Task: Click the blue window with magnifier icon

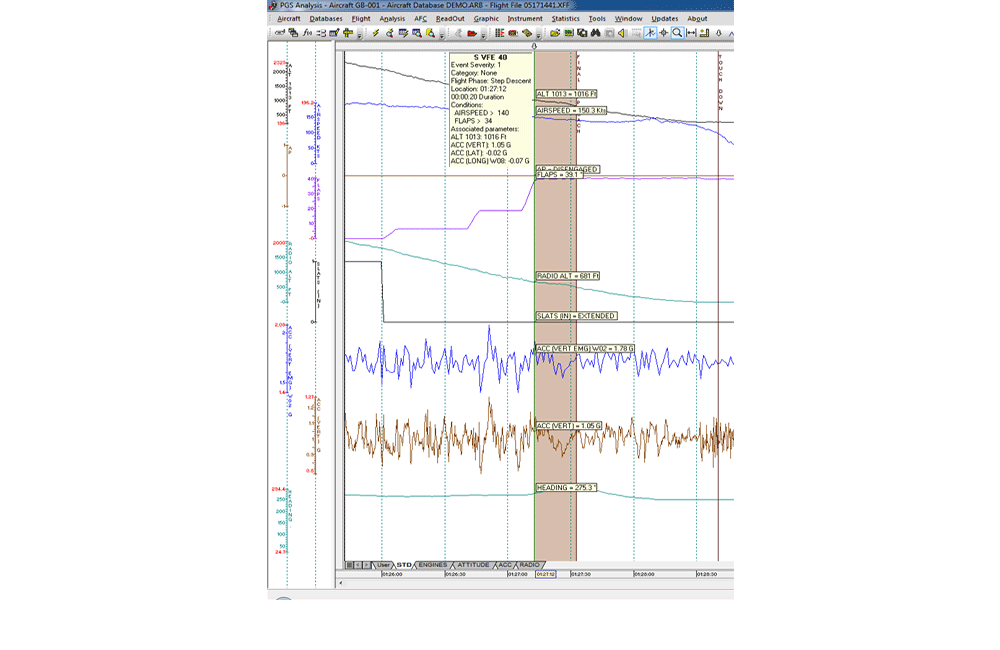Action: [417, 33]
